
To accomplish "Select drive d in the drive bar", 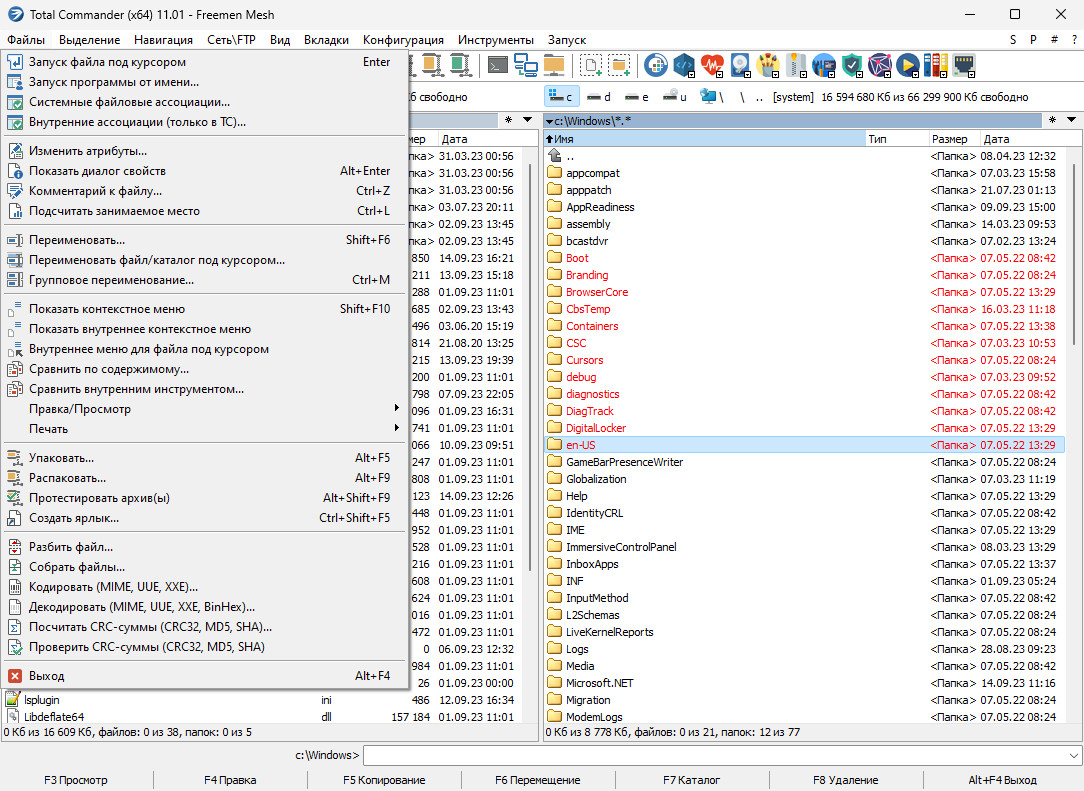I will tap(599, 97).
